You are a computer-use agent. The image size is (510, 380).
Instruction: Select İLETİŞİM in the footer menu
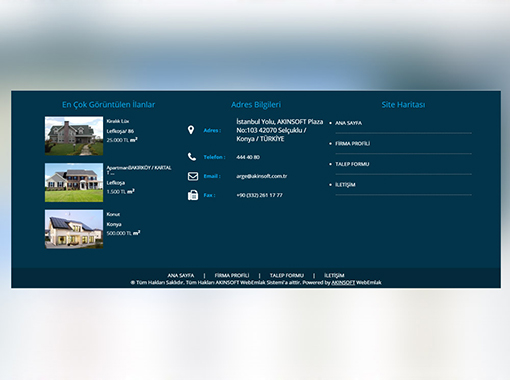(x=334, y=275)
